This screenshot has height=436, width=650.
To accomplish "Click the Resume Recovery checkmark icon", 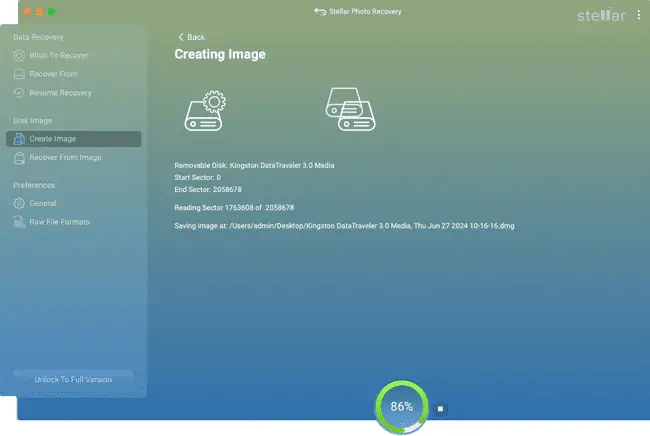I will pyautogui.click(x=19, y=93).
